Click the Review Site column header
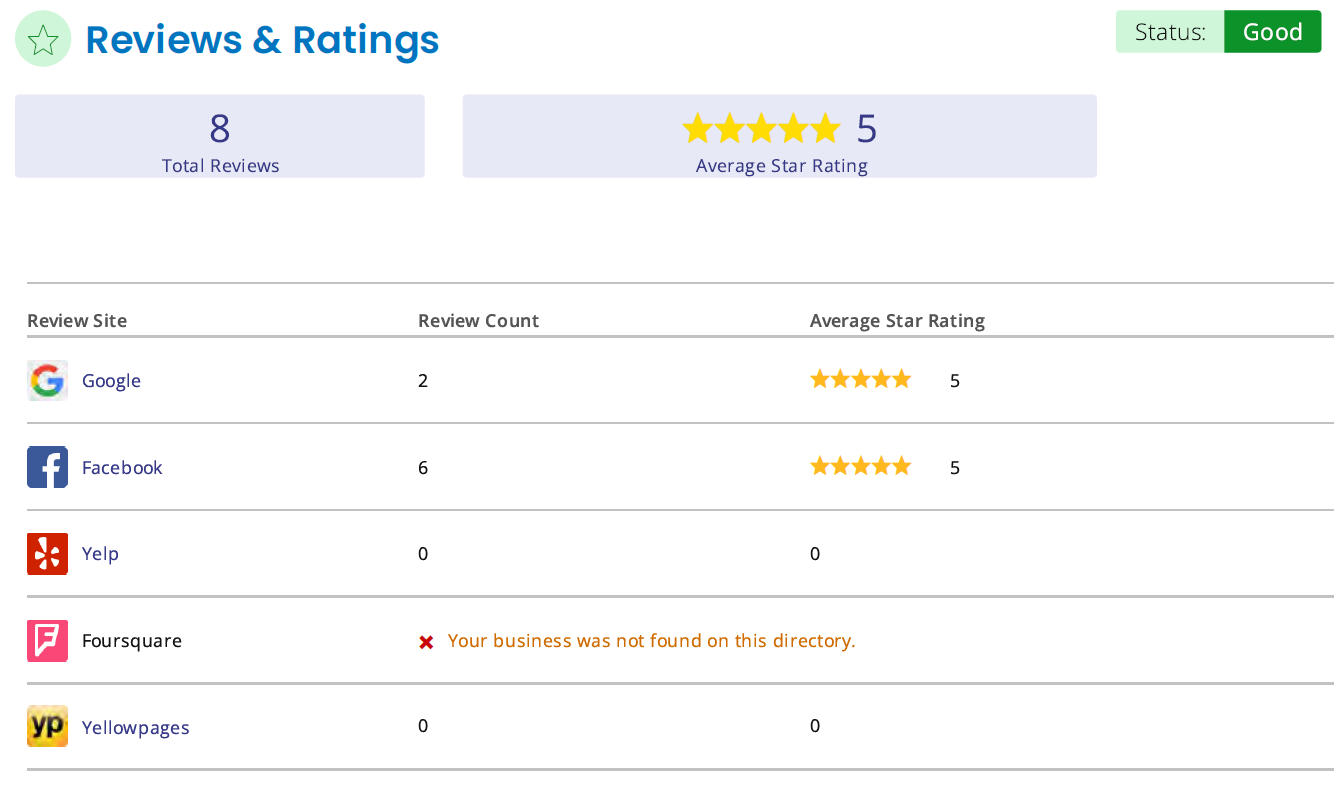The image size is (1343, 790). tap(77, 321)
